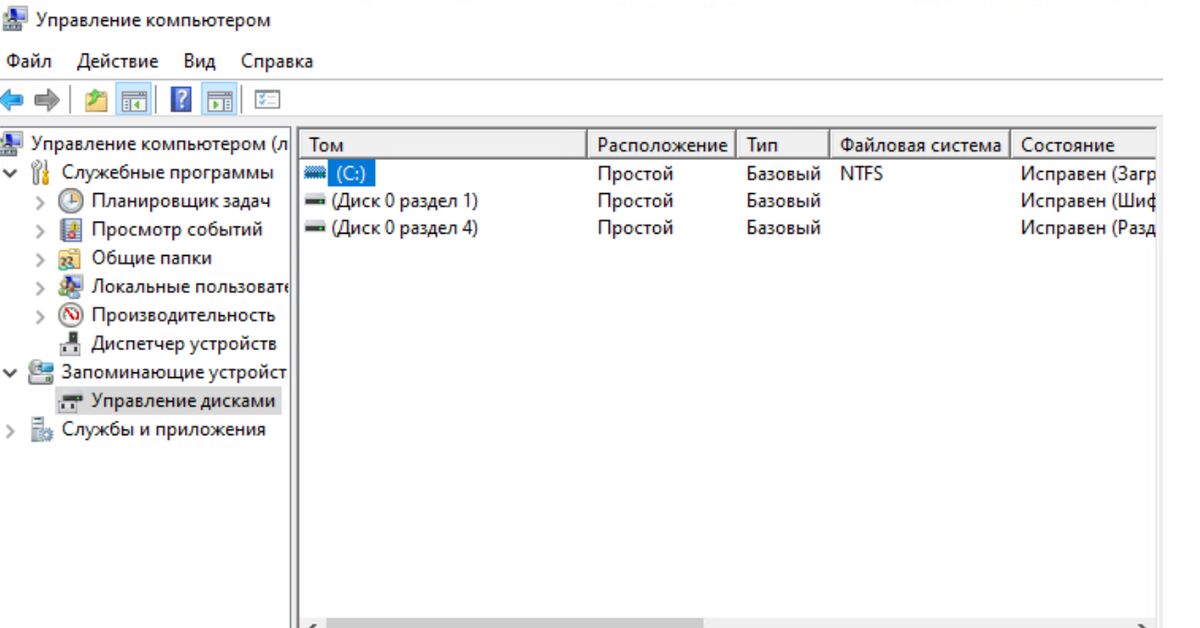
Task: Collapse the Служебные программы tree node
Action: point(10,173)
